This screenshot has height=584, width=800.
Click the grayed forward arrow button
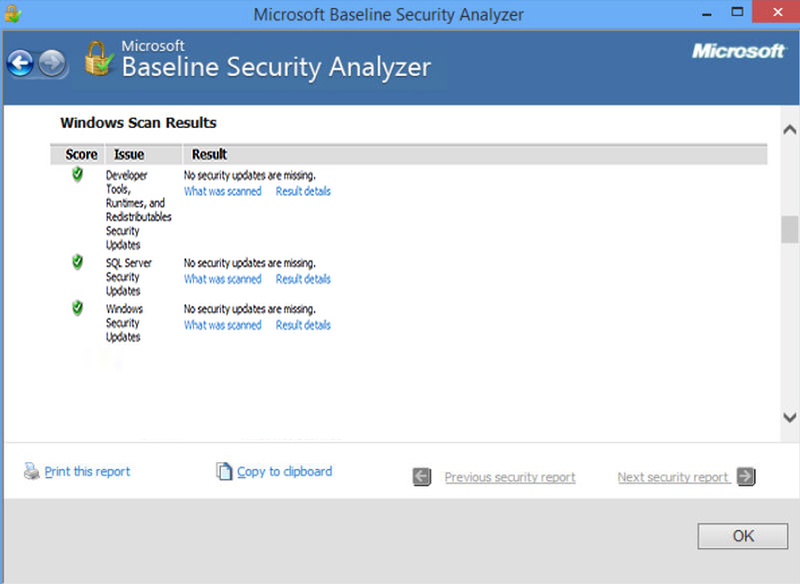[x=52, y=64]
